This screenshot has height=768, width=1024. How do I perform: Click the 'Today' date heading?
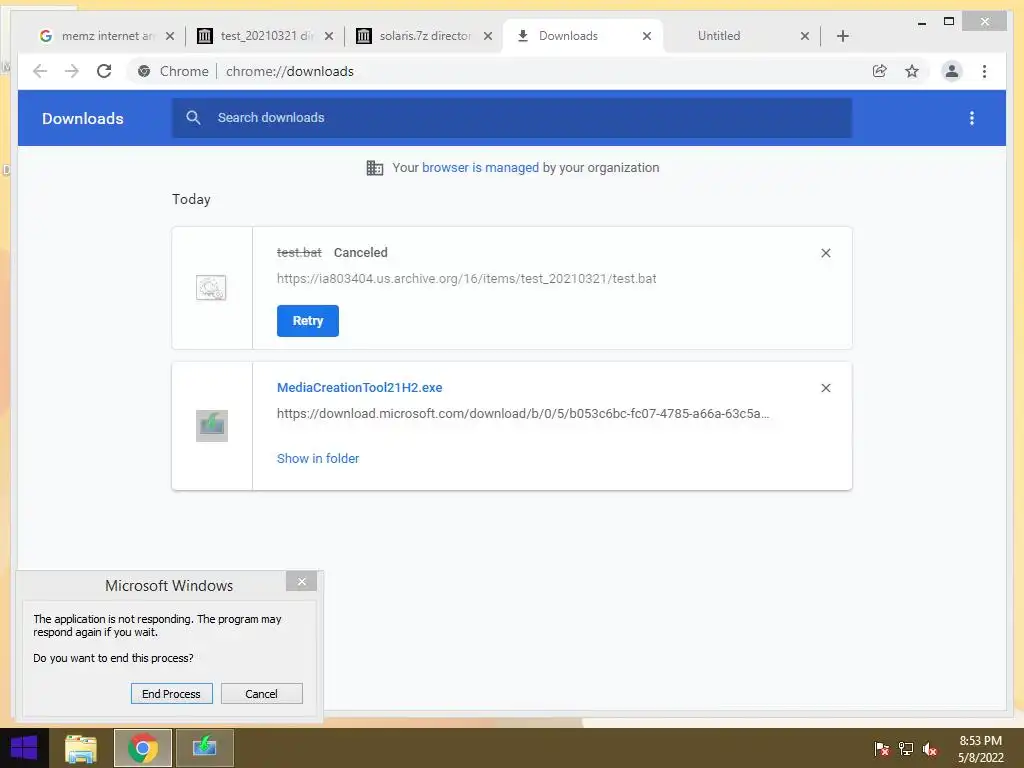point(191,199)
